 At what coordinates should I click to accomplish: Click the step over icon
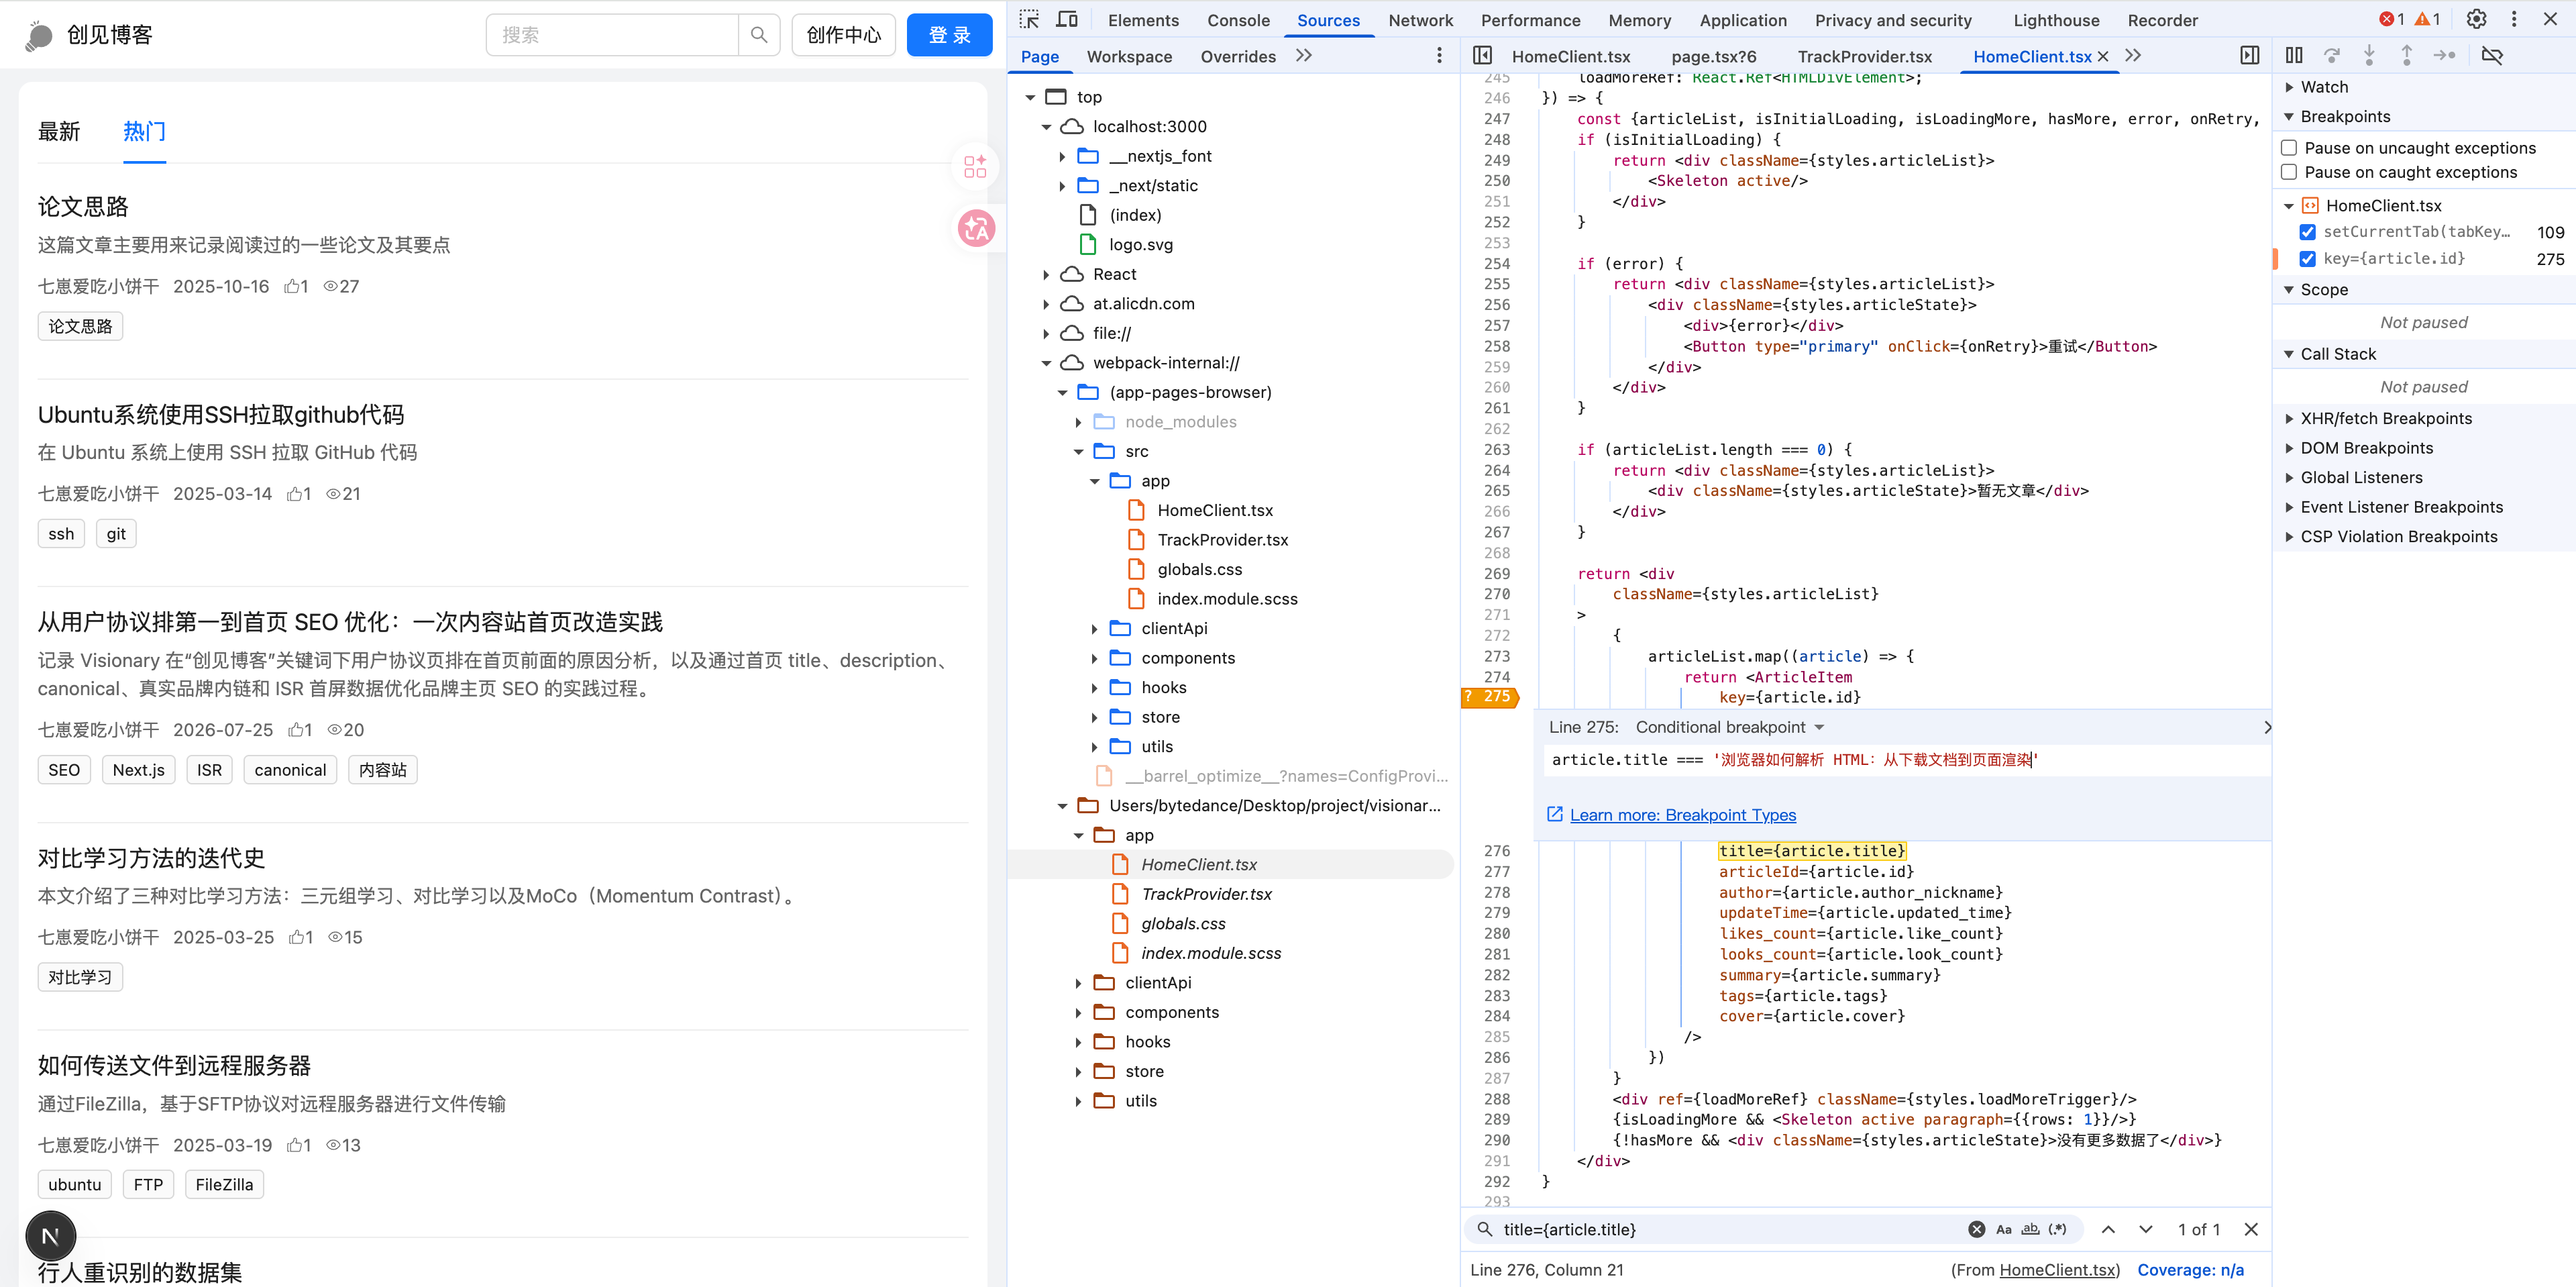point(2332,56)
